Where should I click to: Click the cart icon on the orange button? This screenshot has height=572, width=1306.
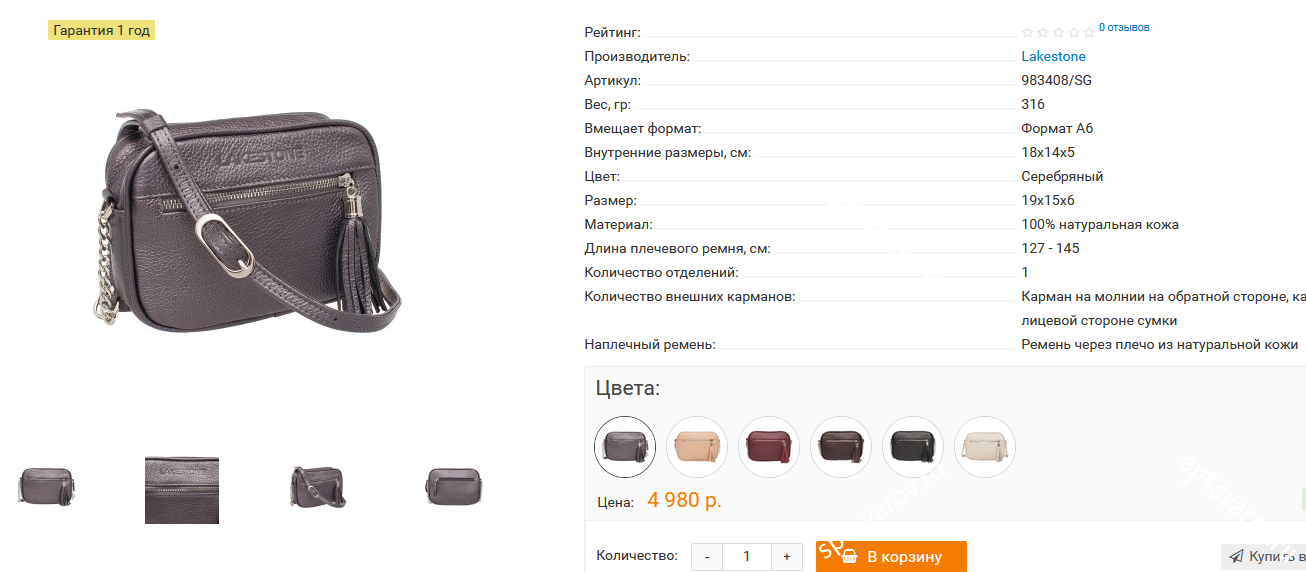click(850, 557)
